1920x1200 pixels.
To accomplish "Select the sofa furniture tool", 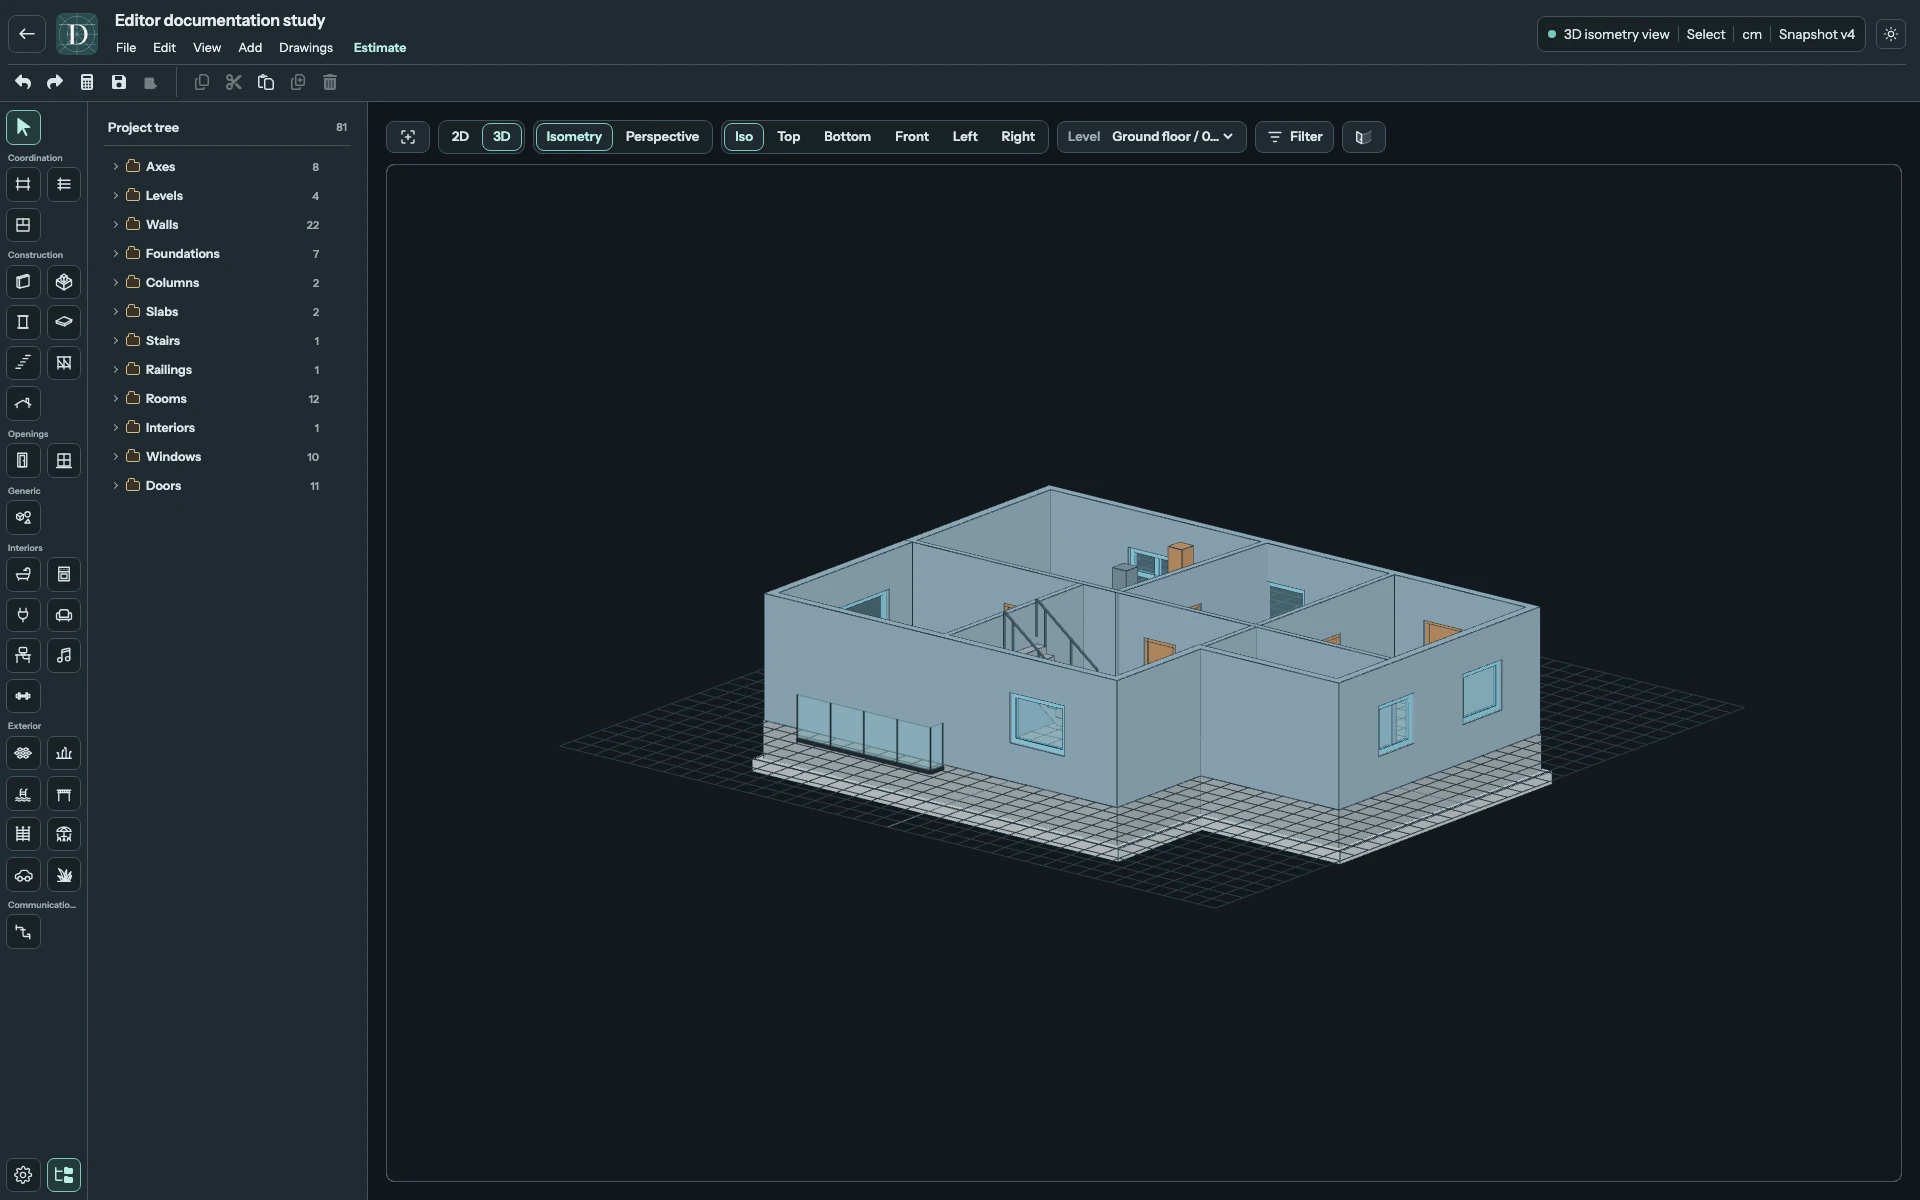I will (x=64, y=615).
